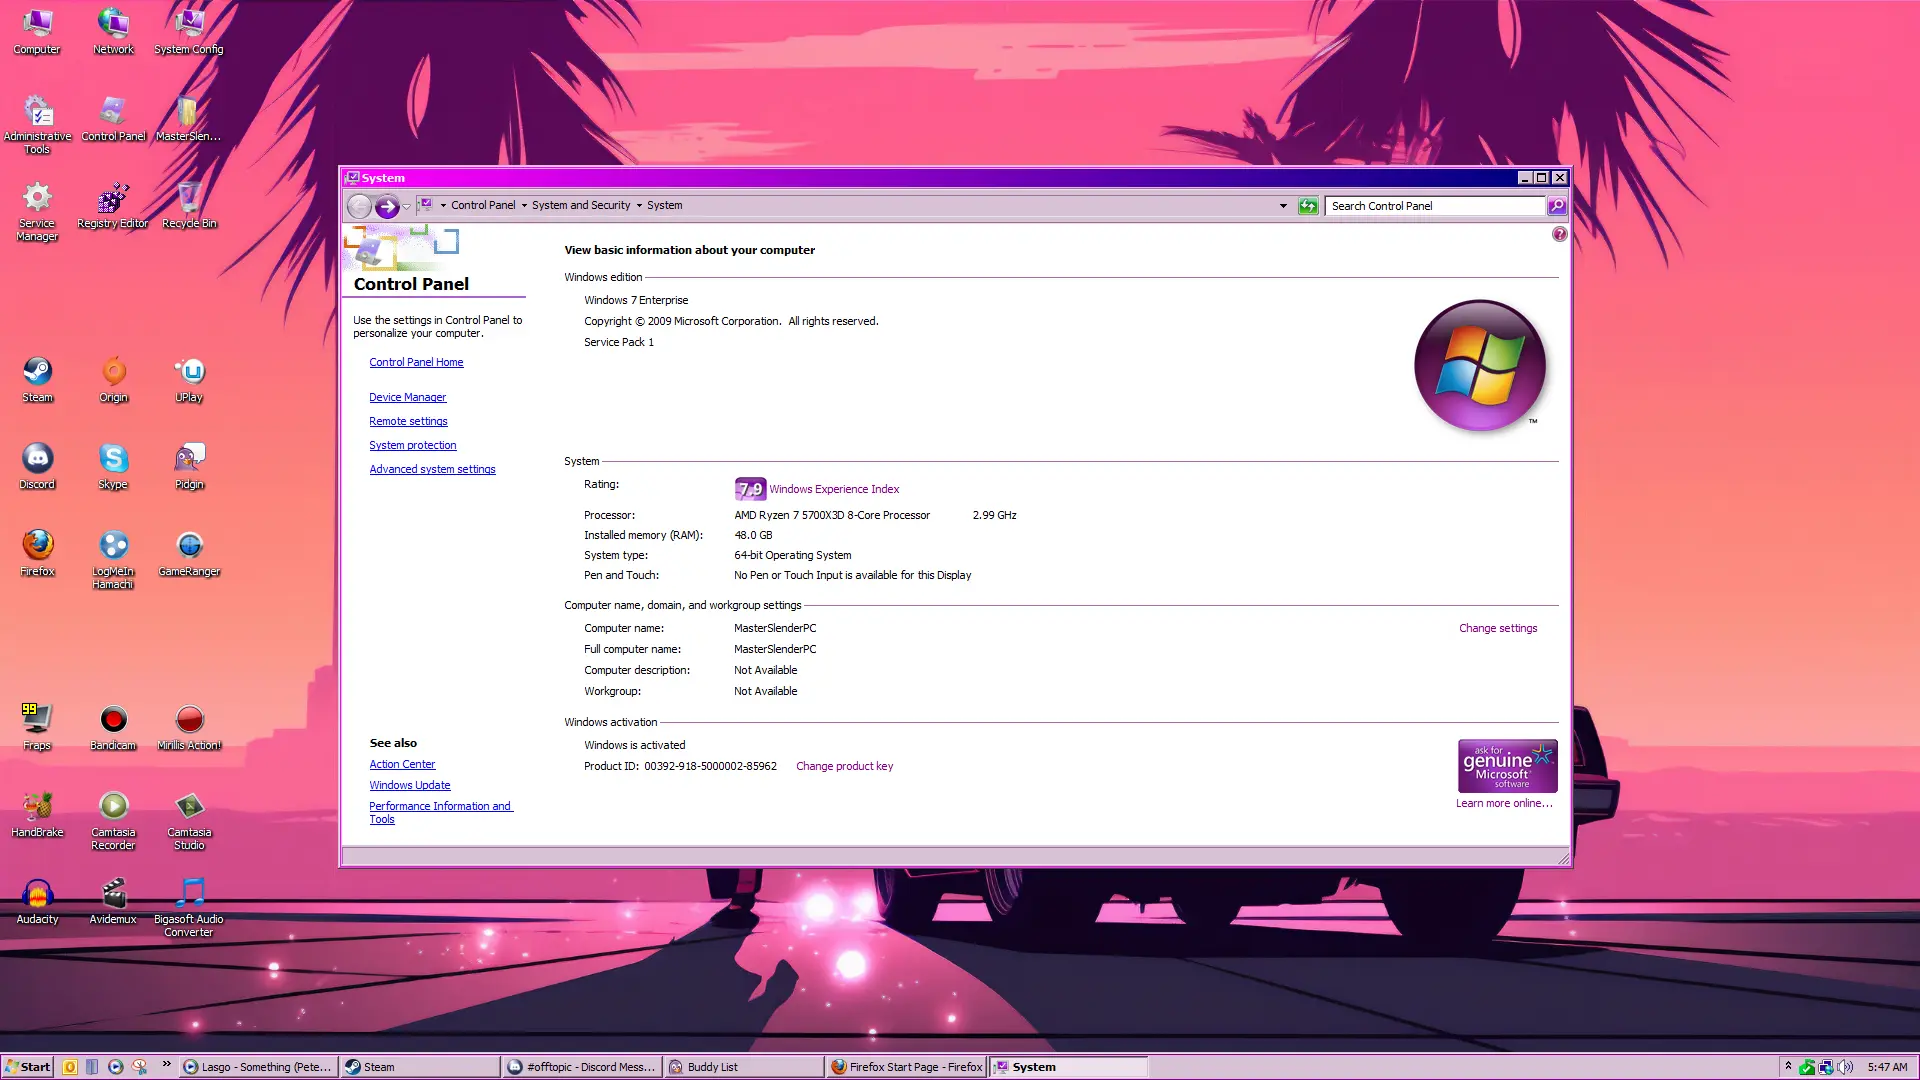Open Mirillis Action! desktop icon
Image resolution: width=1920 pixels, height=1080 pixels.
click(x=189, y=727)
